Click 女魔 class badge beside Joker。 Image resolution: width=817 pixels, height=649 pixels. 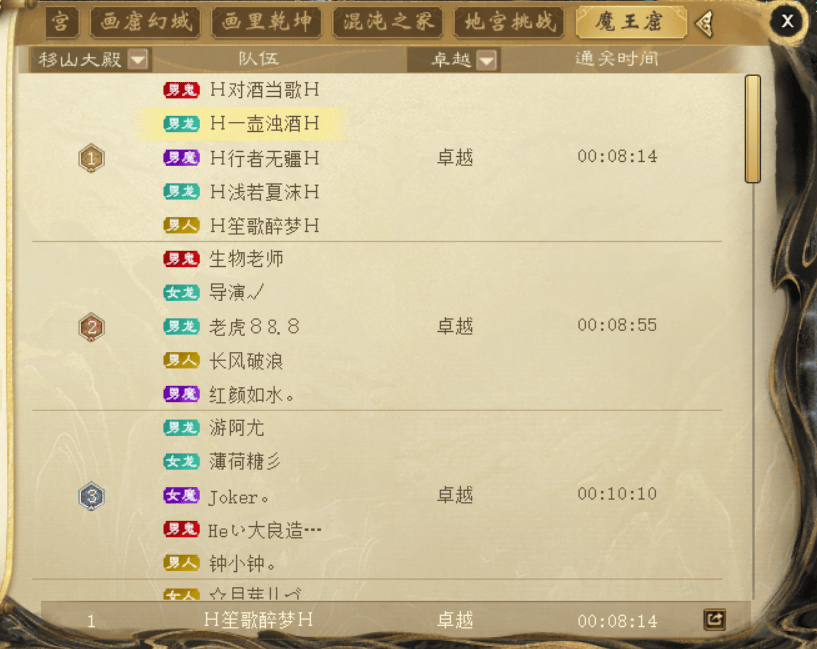coord(181,495)
